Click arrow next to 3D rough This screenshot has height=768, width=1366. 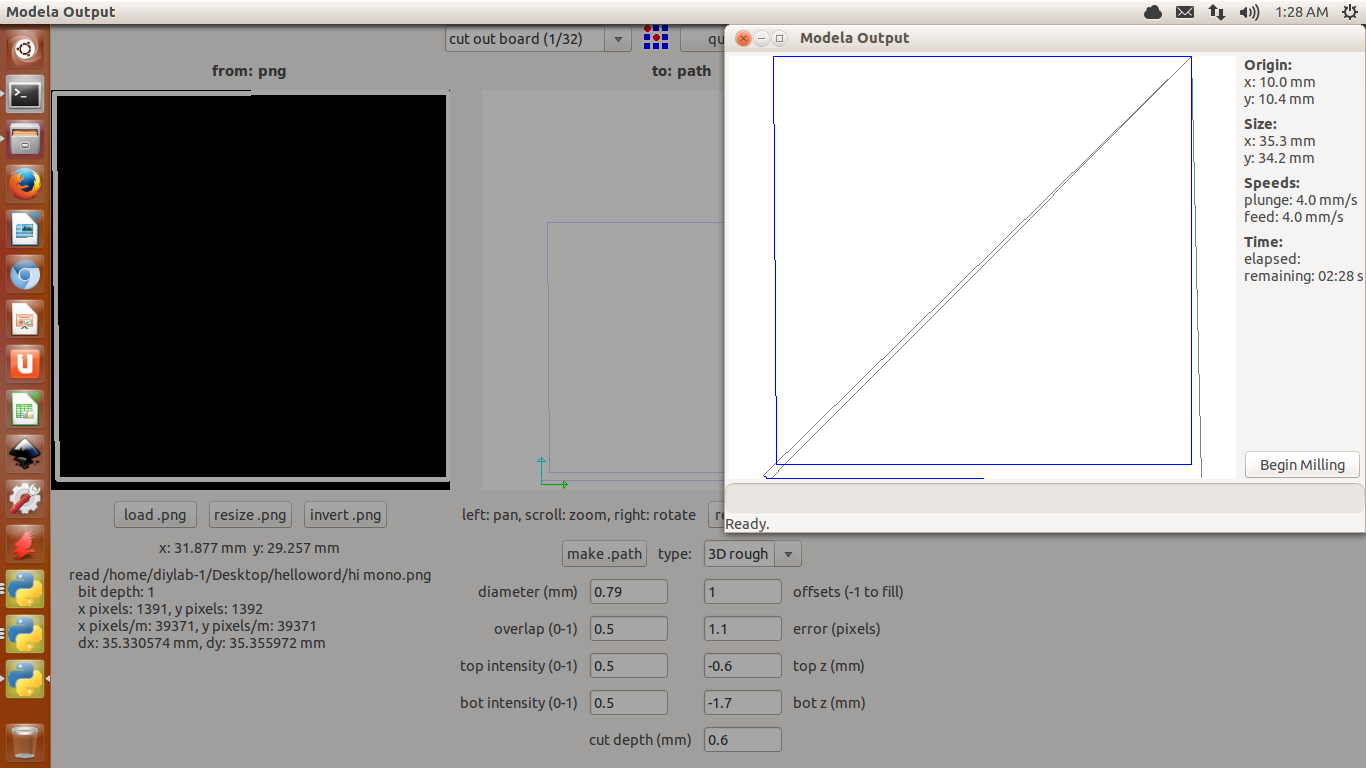pyautogui.click(x=788, y=554)
